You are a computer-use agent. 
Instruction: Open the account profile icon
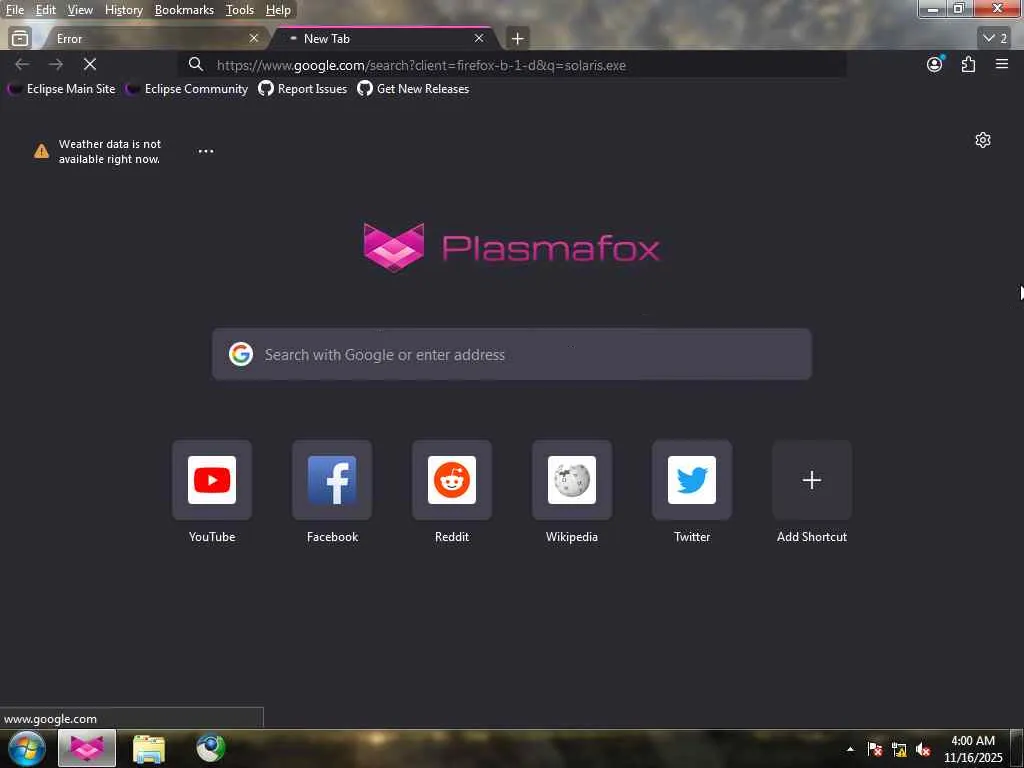[935, 64]
